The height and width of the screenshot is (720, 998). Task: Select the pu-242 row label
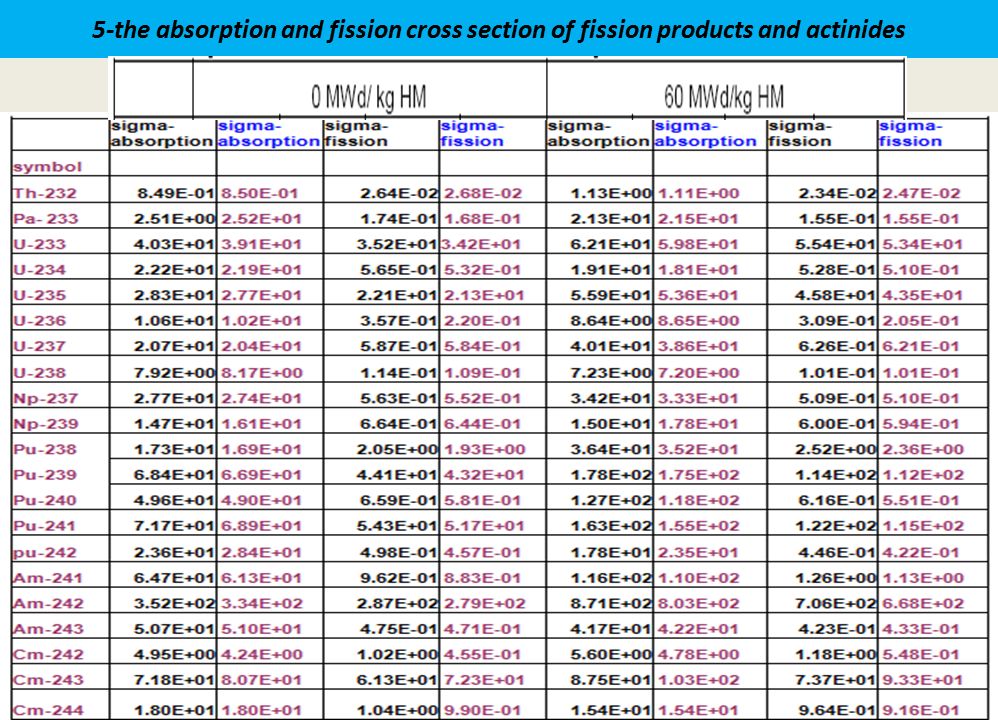click(45, 553)
